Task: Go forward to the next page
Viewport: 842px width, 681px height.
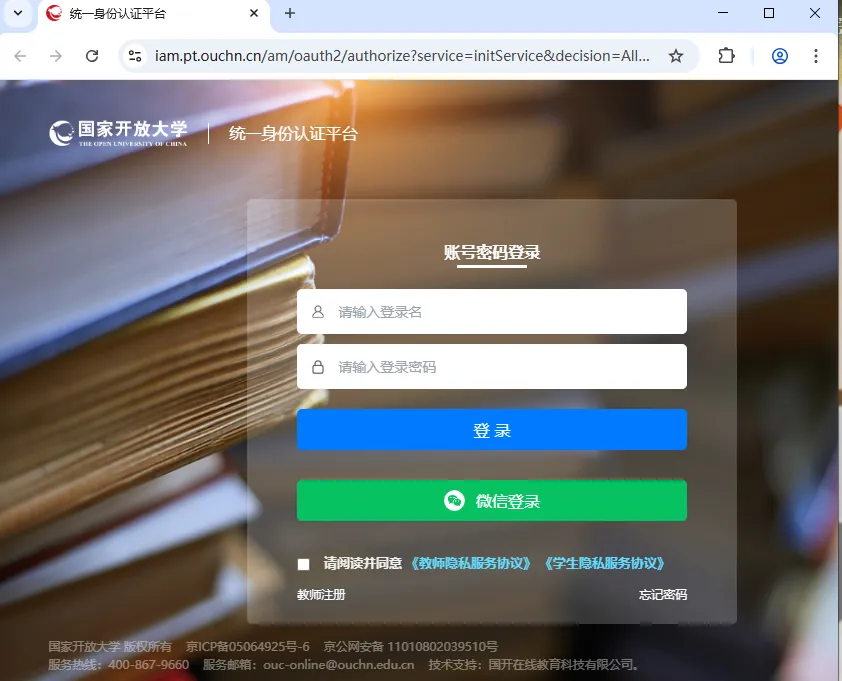Action: coord(56,56)
